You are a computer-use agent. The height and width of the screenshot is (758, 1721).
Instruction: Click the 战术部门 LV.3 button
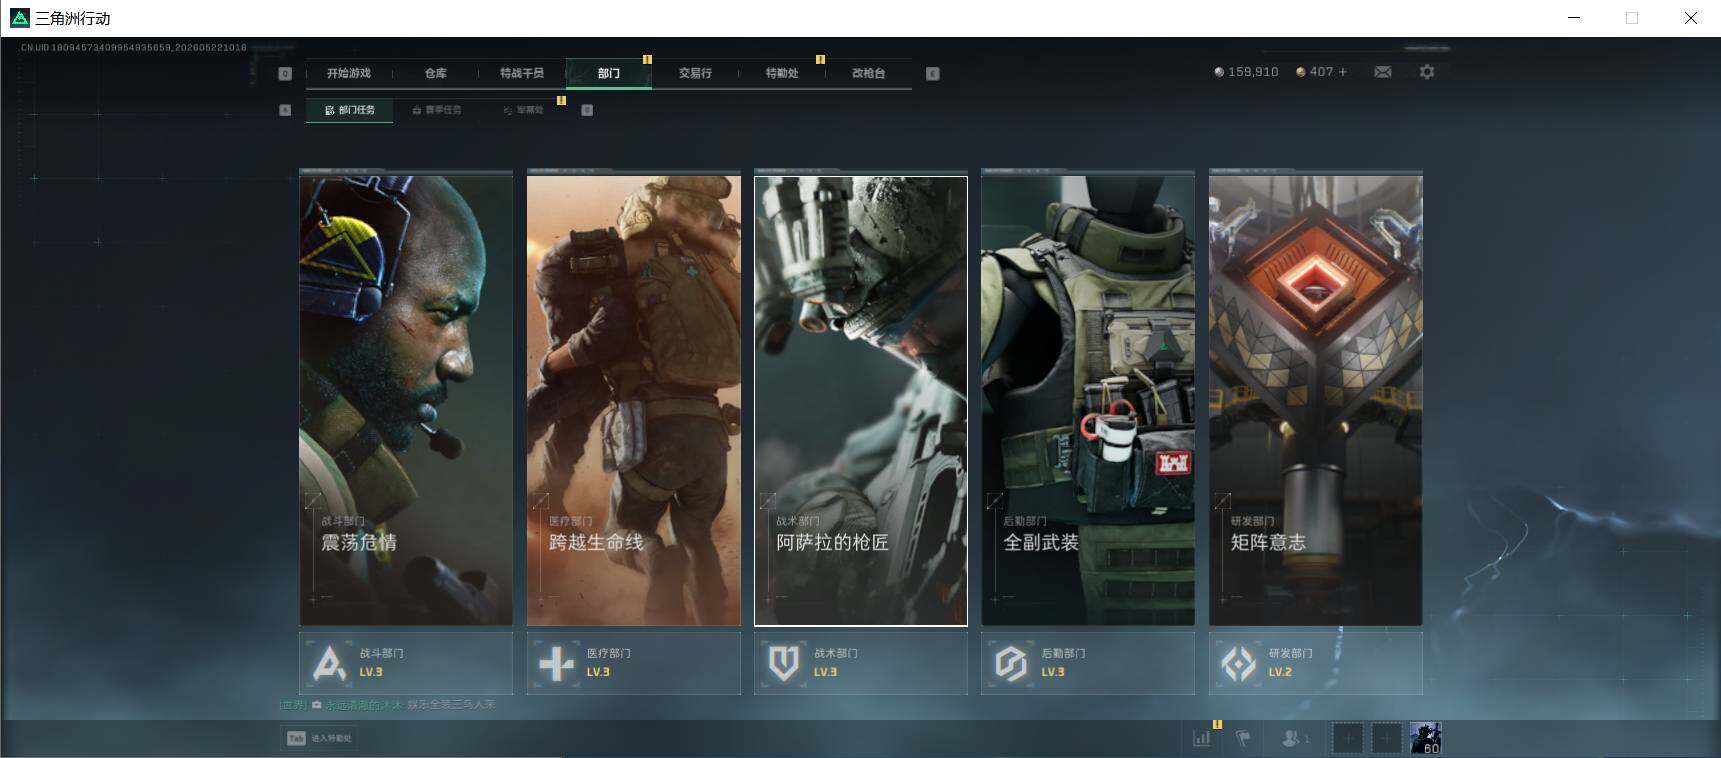click(861, 663)
